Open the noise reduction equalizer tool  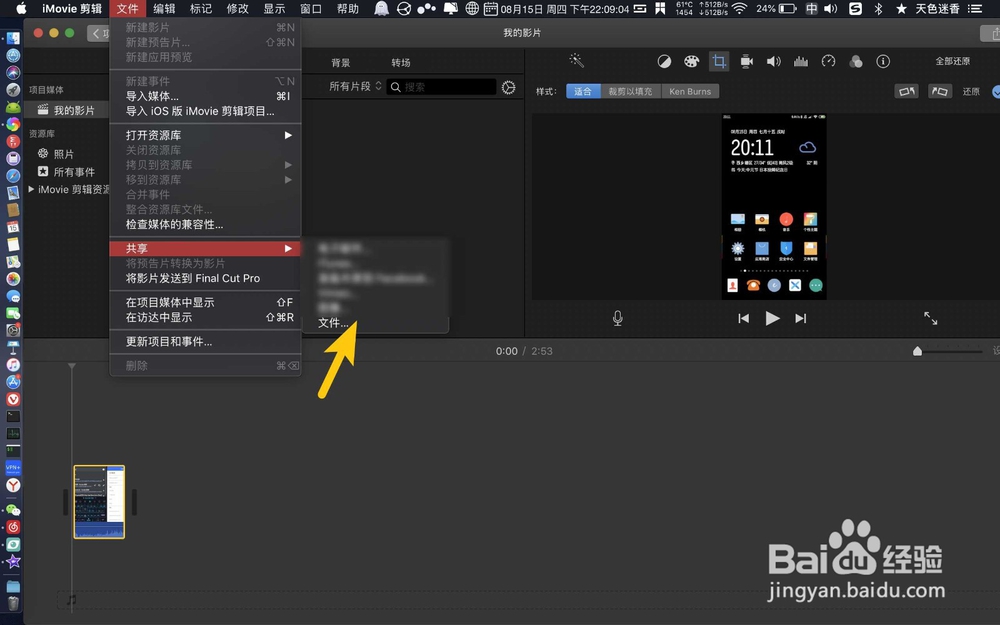pos(801,61)
